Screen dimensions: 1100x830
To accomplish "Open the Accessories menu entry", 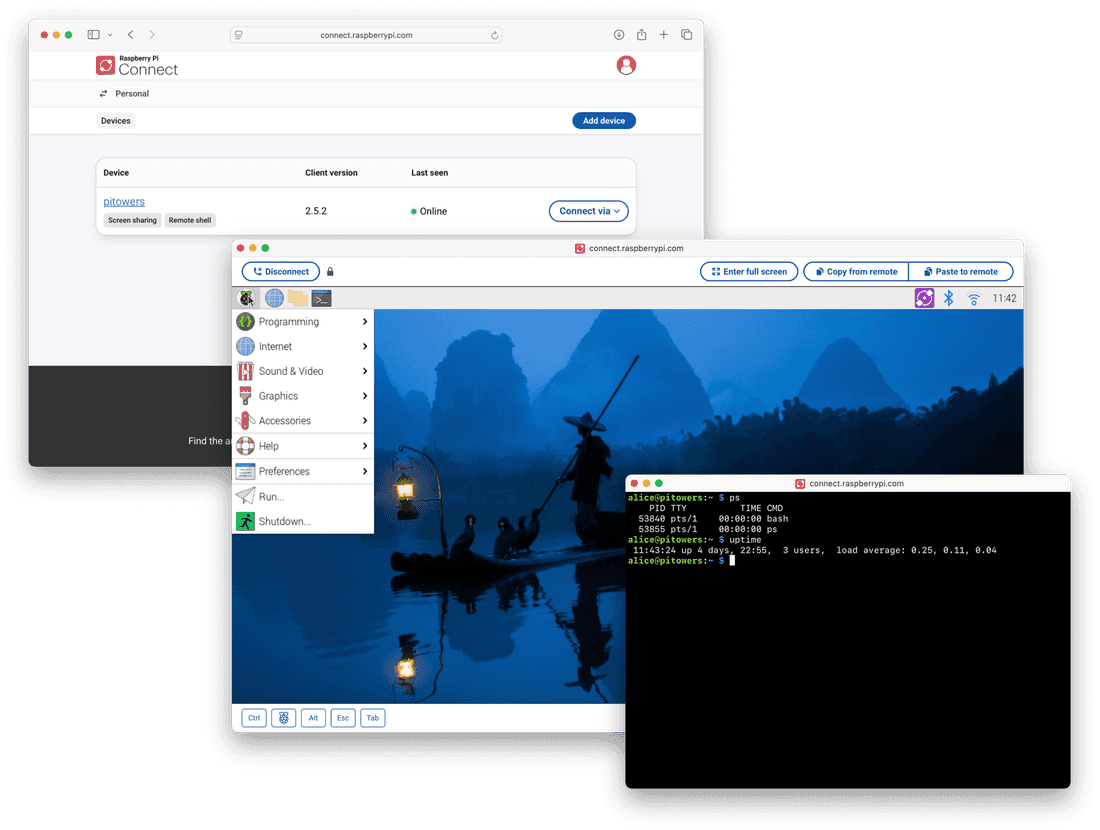I will [x=287, y=421].
